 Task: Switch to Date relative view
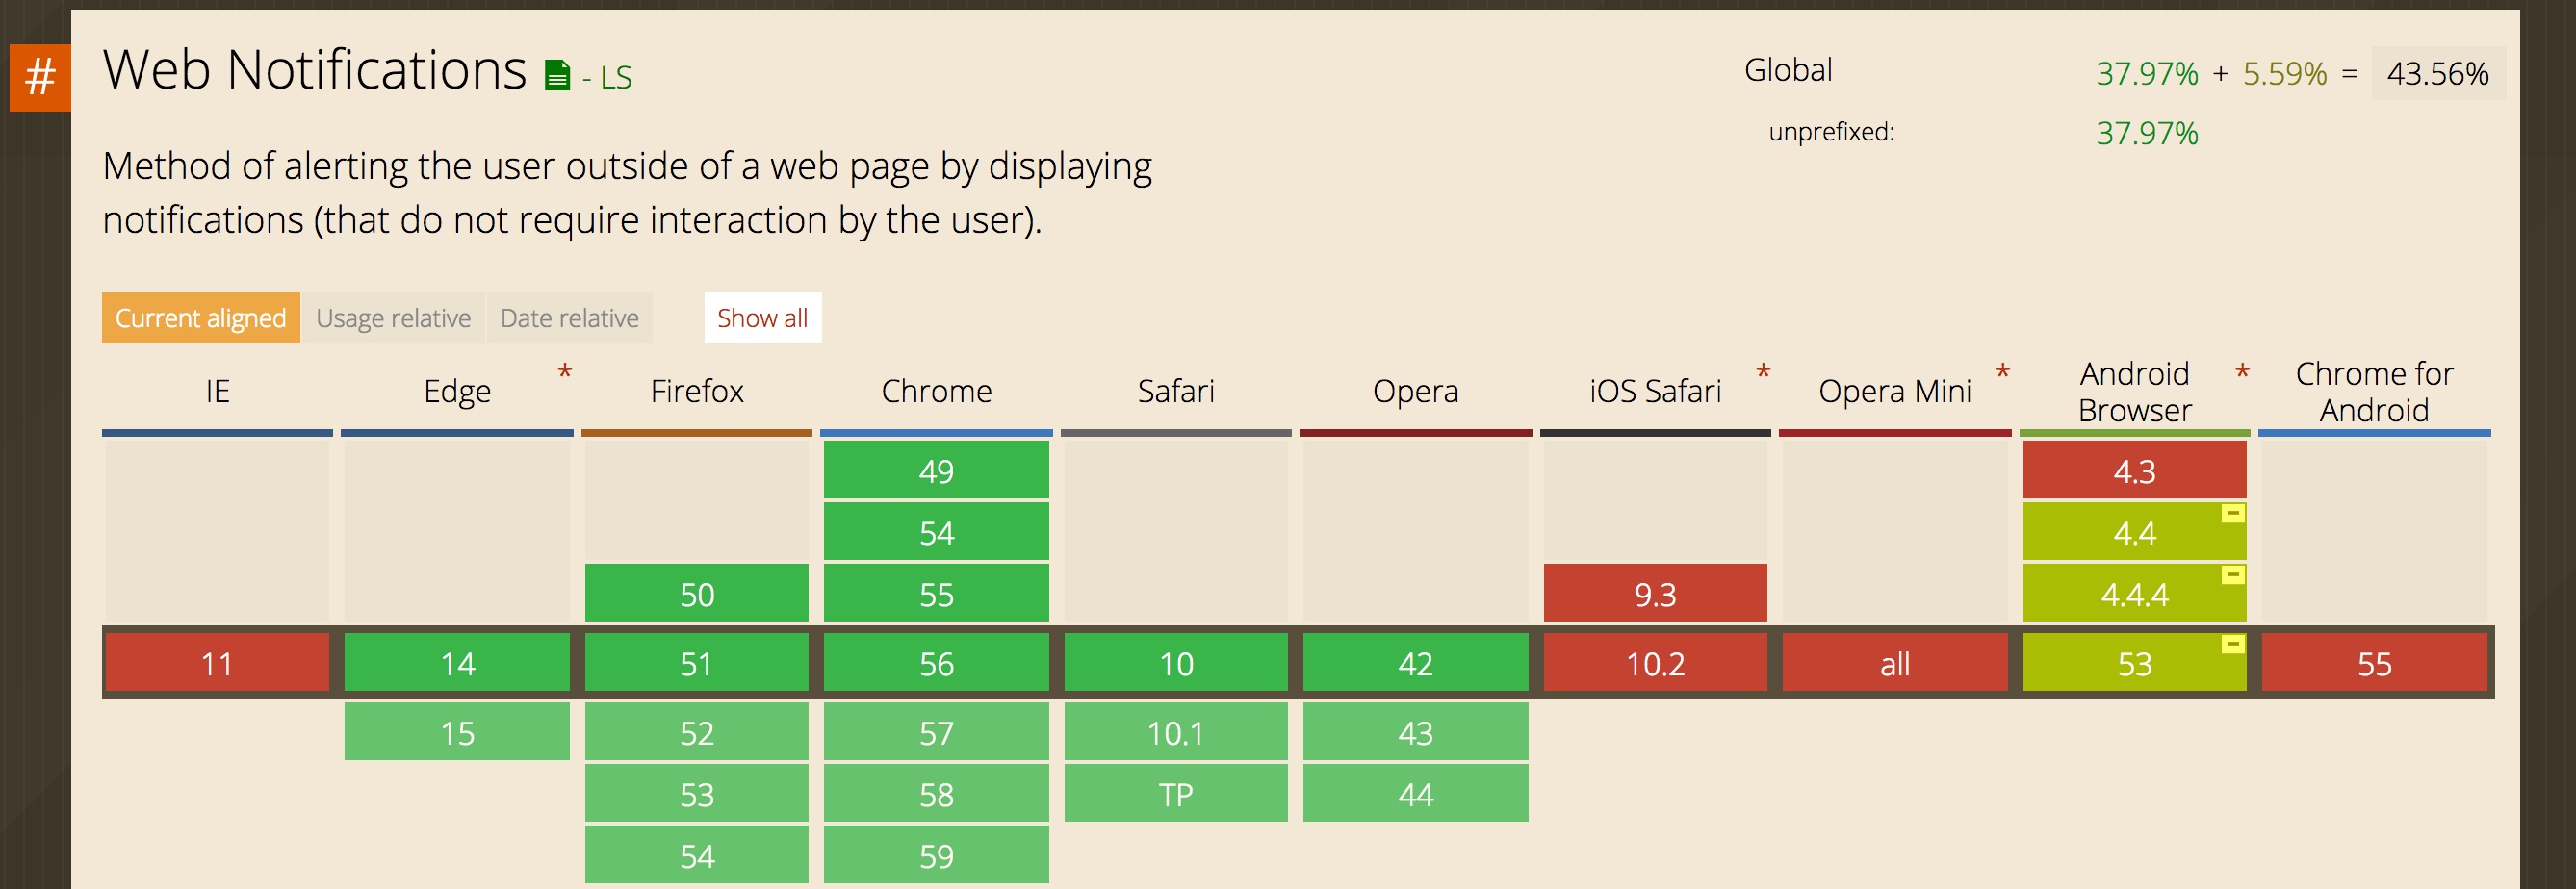(x=569, y=318)
